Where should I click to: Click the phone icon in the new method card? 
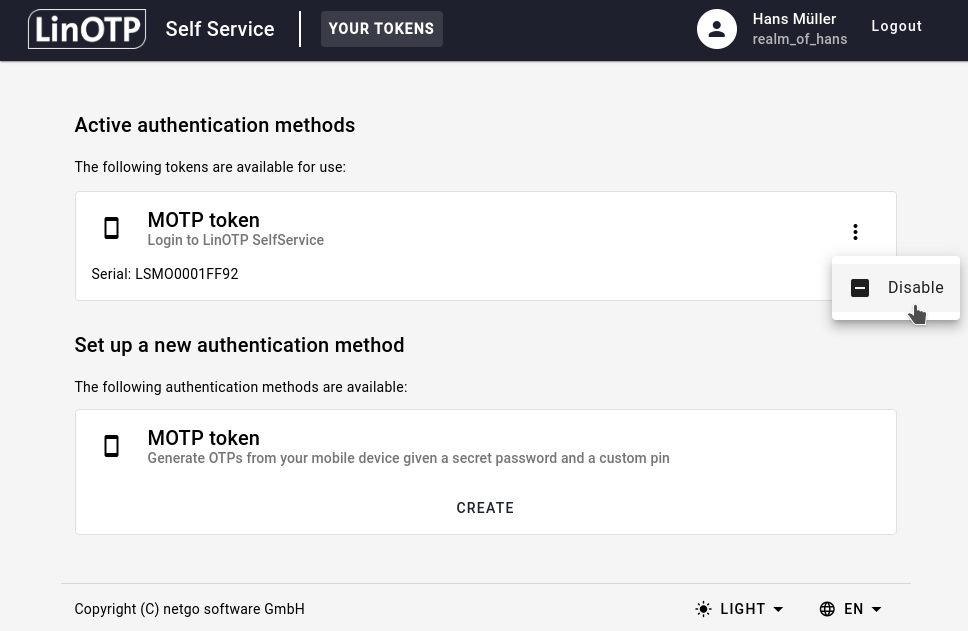(x=112, y=447)
